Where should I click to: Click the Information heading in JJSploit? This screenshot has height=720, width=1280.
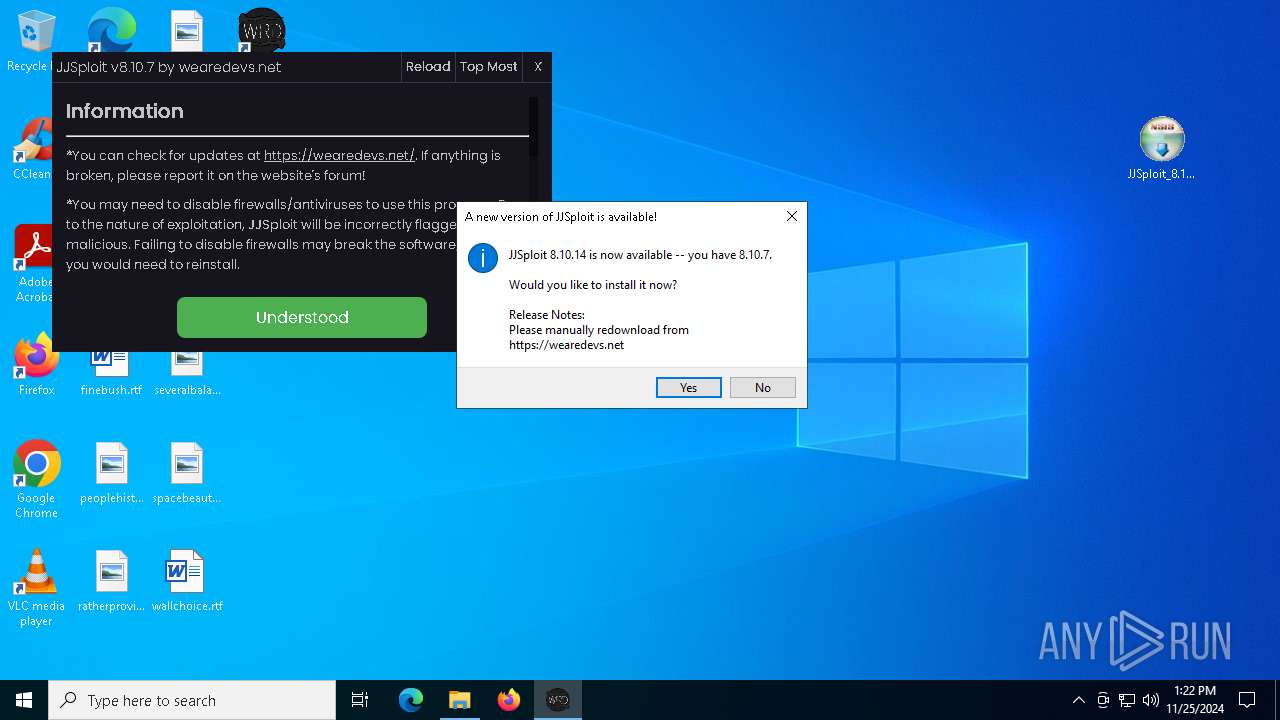[125, 111]
